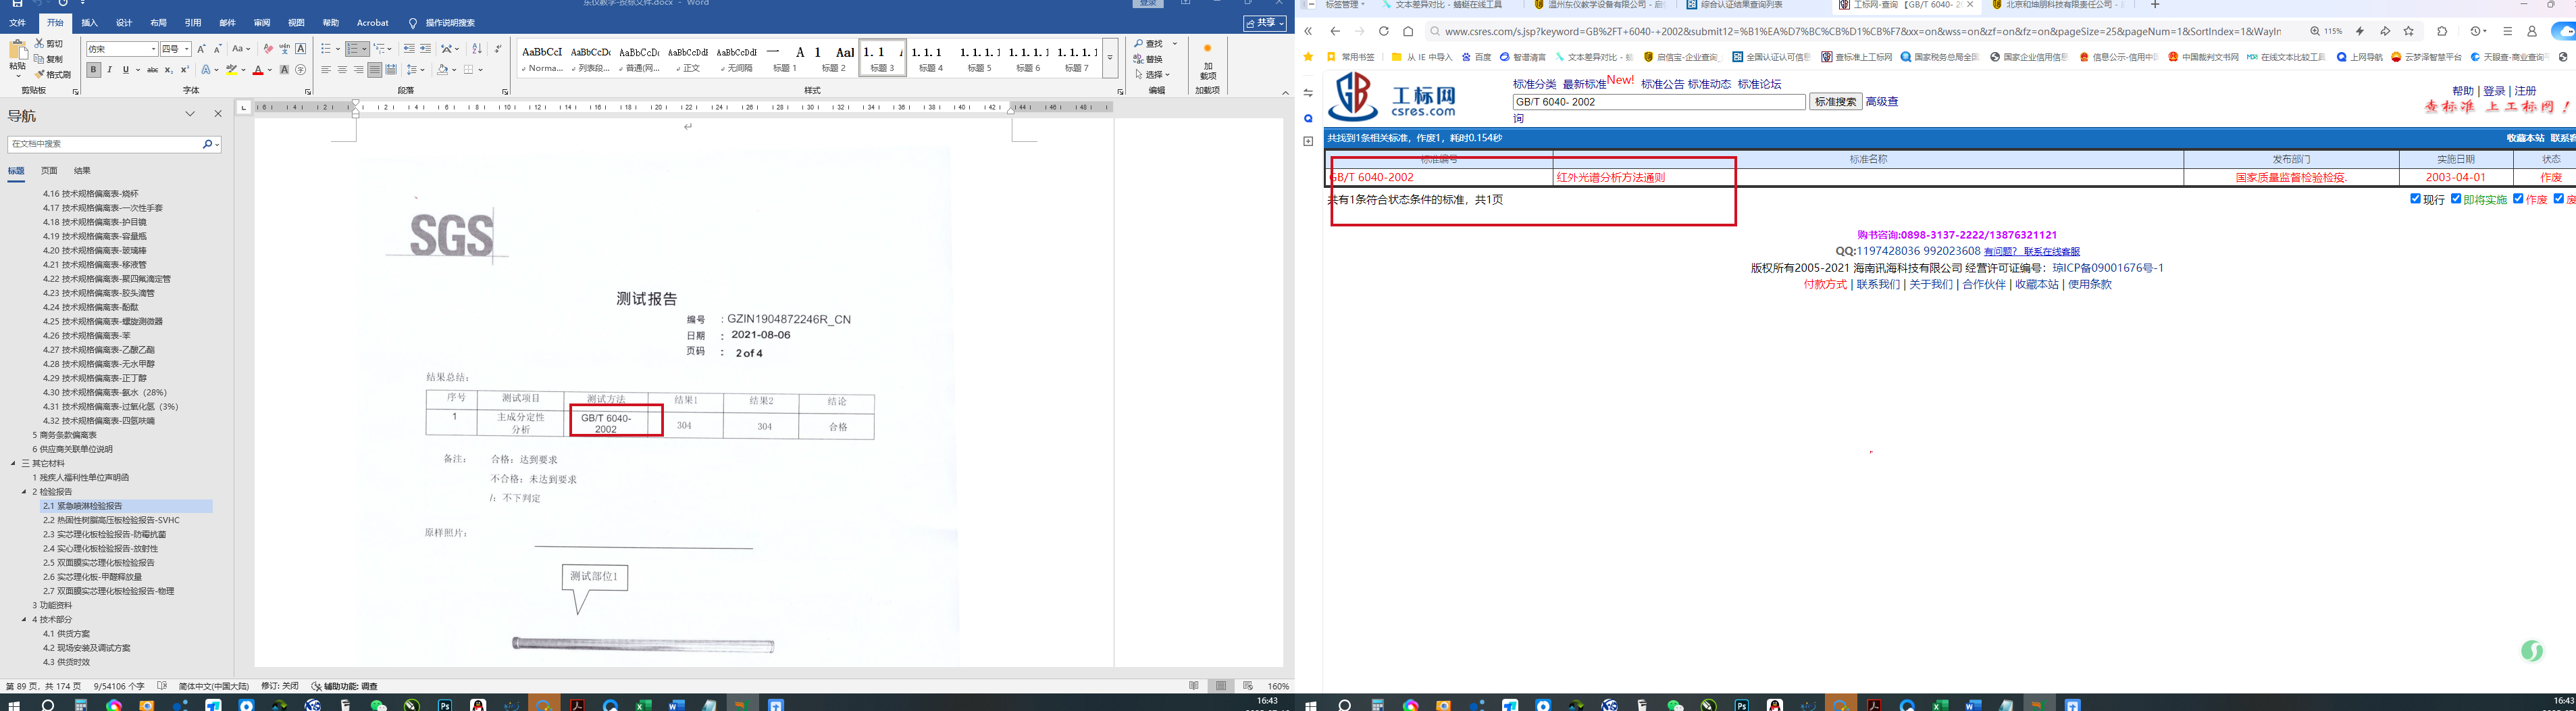Click the Decrease Indent icon
The height and width of the screenshot is (711, 2576).
(x=409, y=49)
